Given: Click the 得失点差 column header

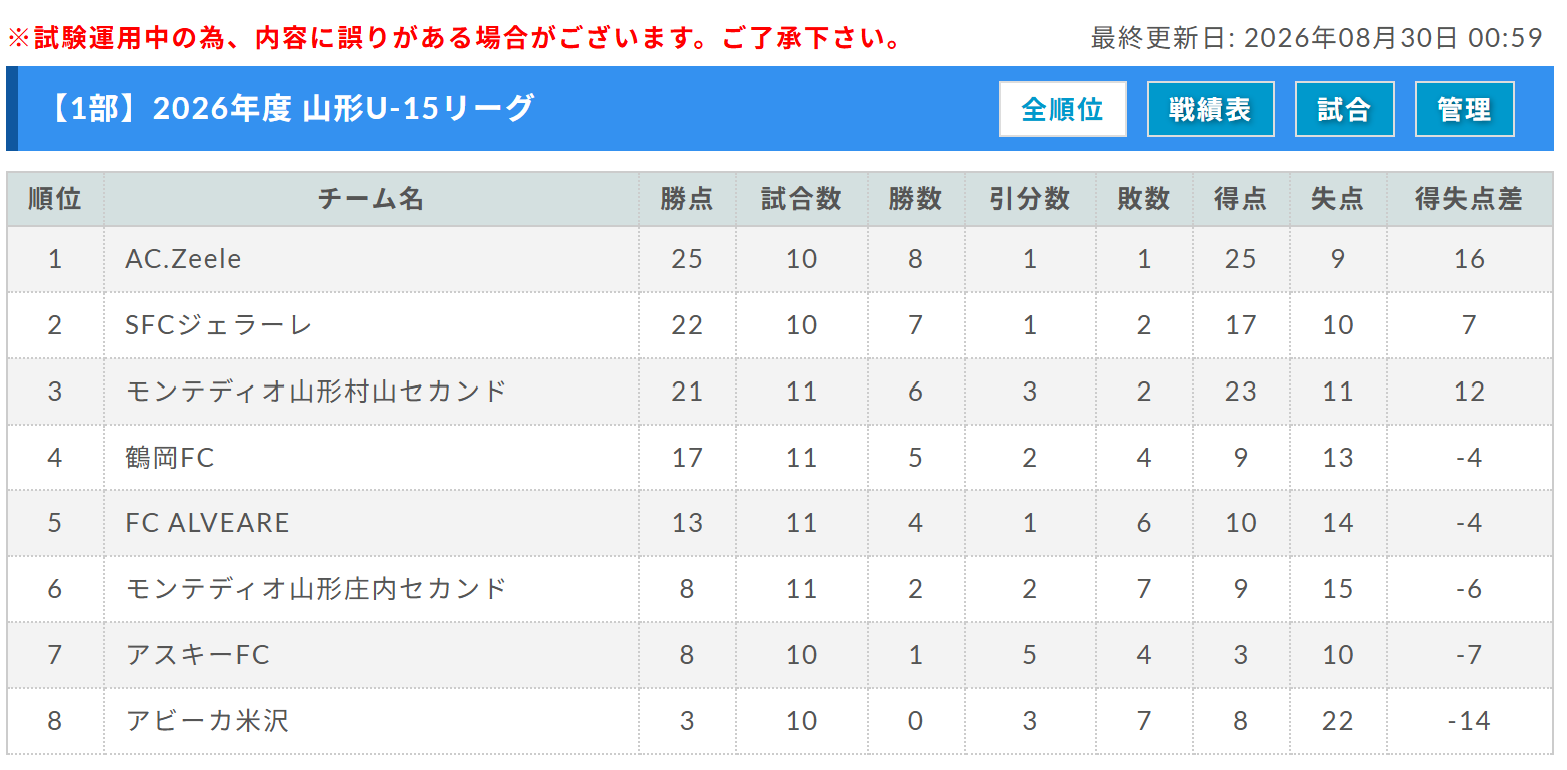Looking at the screenshot, I should 1469,199.
